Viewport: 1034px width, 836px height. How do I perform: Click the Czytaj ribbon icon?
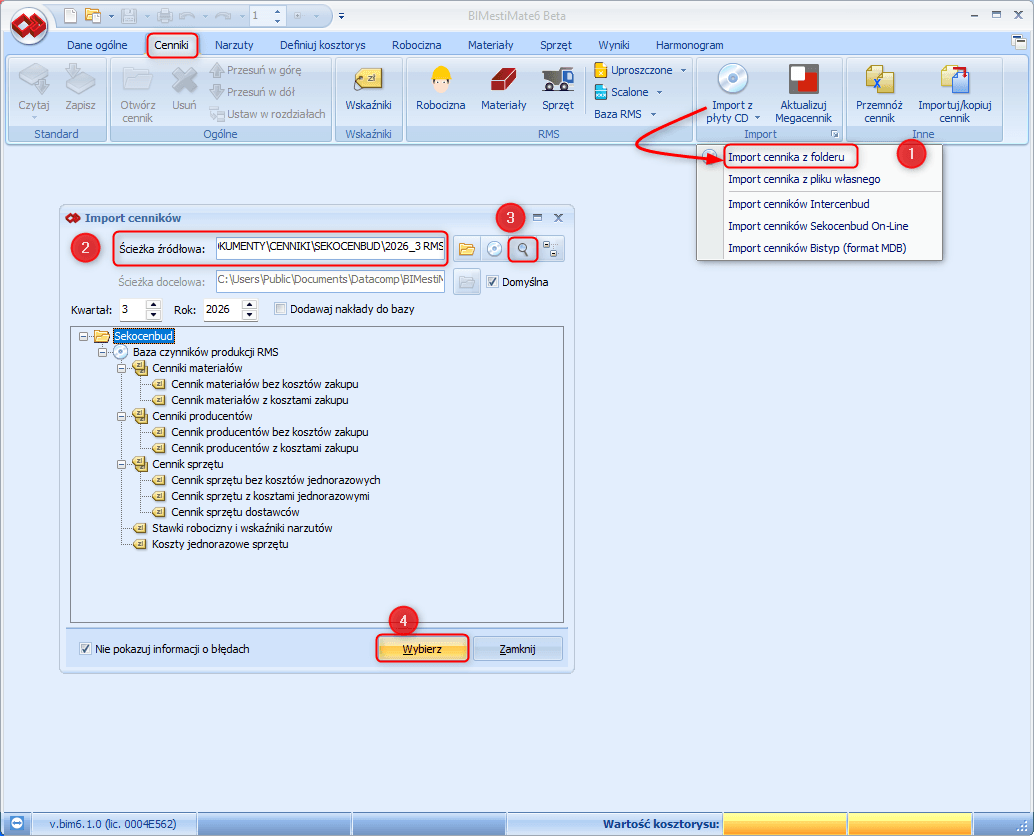[34, 79]
